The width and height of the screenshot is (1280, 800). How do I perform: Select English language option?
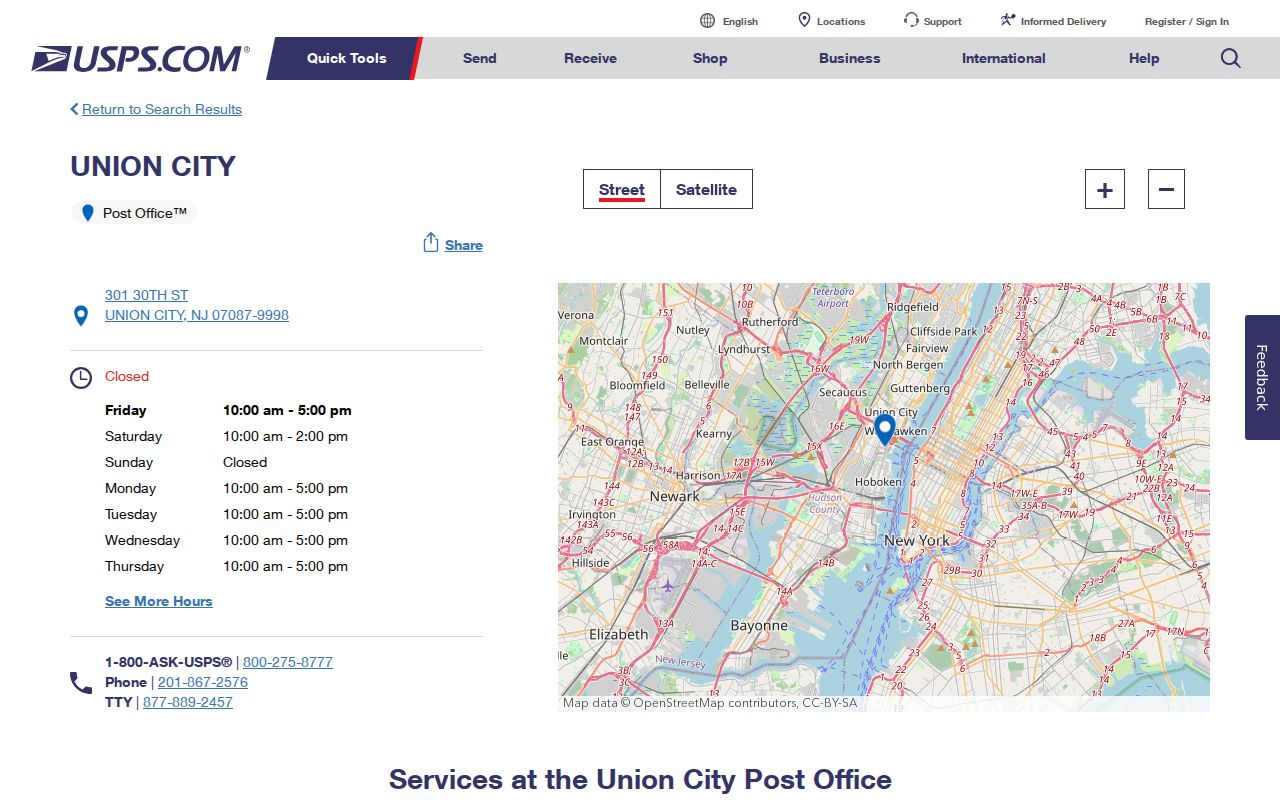point(740,21)
